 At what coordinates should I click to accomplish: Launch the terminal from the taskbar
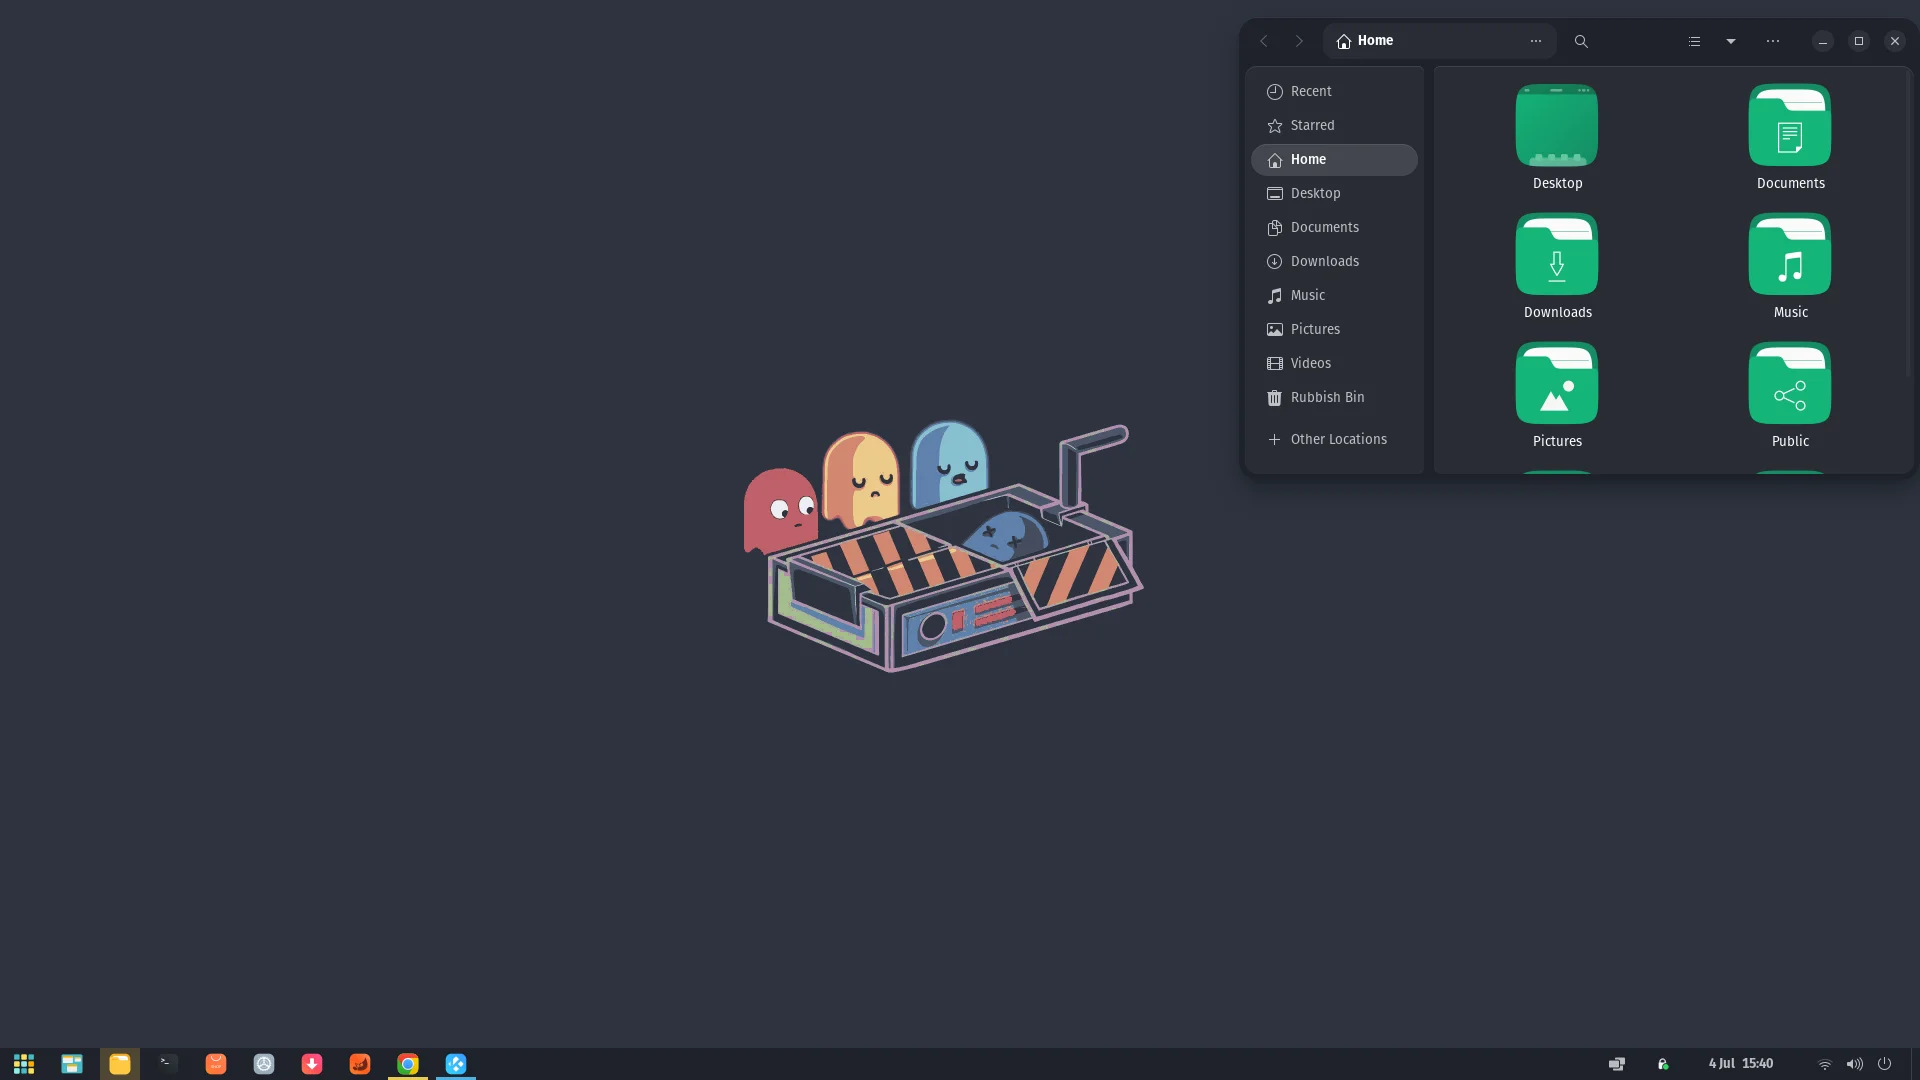(x=168, y=1064)
